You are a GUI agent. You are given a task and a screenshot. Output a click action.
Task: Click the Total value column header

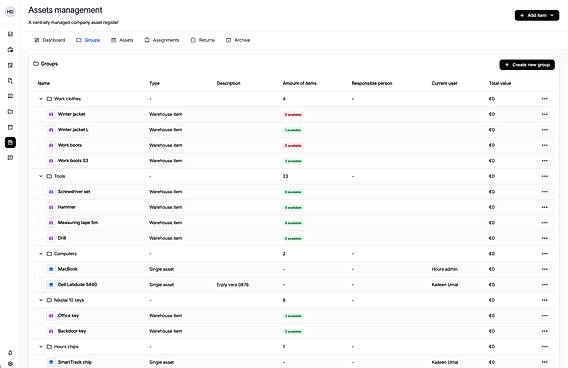[x=500, y=83]
